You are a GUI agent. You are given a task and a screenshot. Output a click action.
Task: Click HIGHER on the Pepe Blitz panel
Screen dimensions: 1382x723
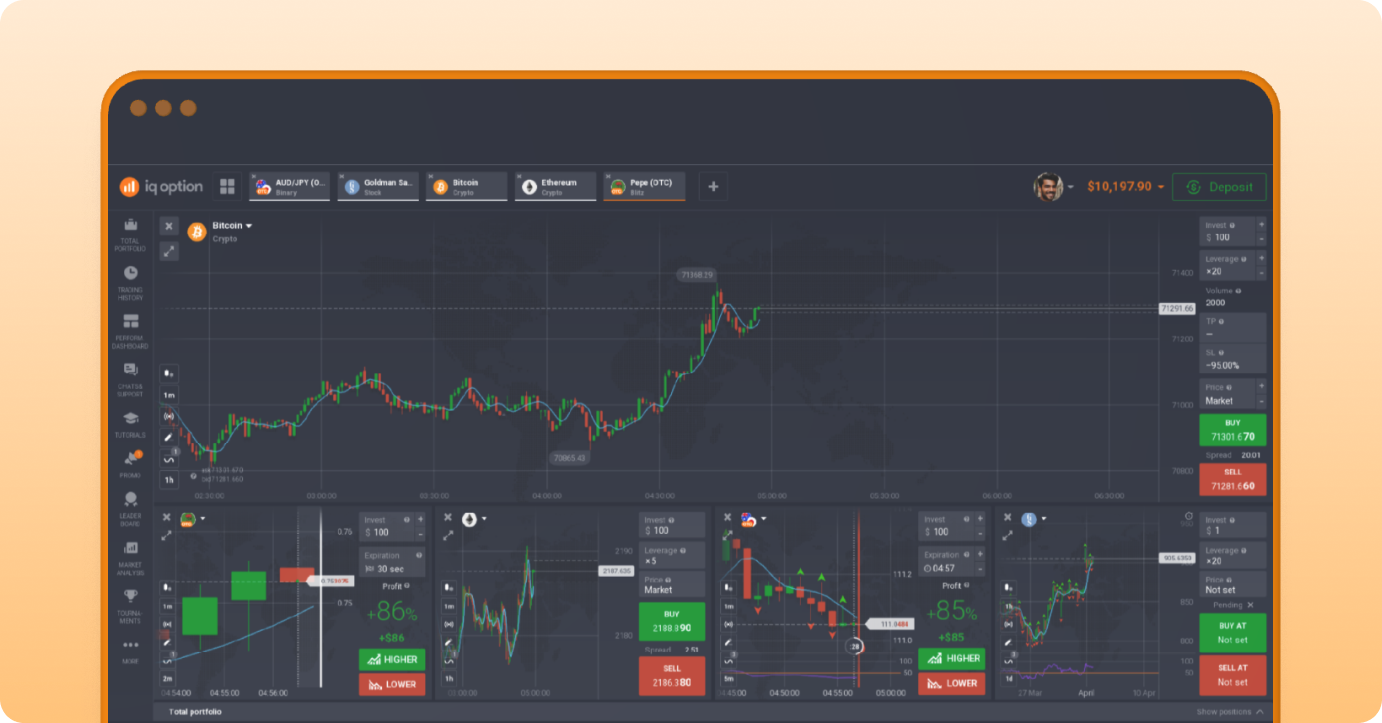392,659
